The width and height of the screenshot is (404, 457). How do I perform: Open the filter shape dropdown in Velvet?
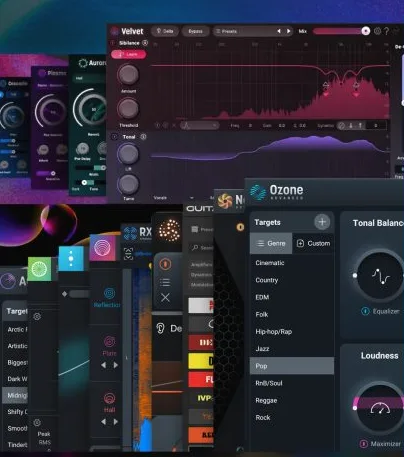click(x=200, y=126)
